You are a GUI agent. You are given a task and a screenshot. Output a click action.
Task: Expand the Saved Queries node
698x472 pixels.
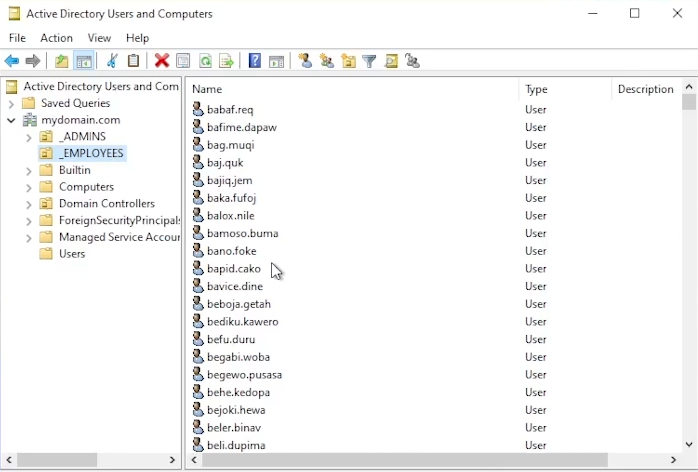pos(12,104)
